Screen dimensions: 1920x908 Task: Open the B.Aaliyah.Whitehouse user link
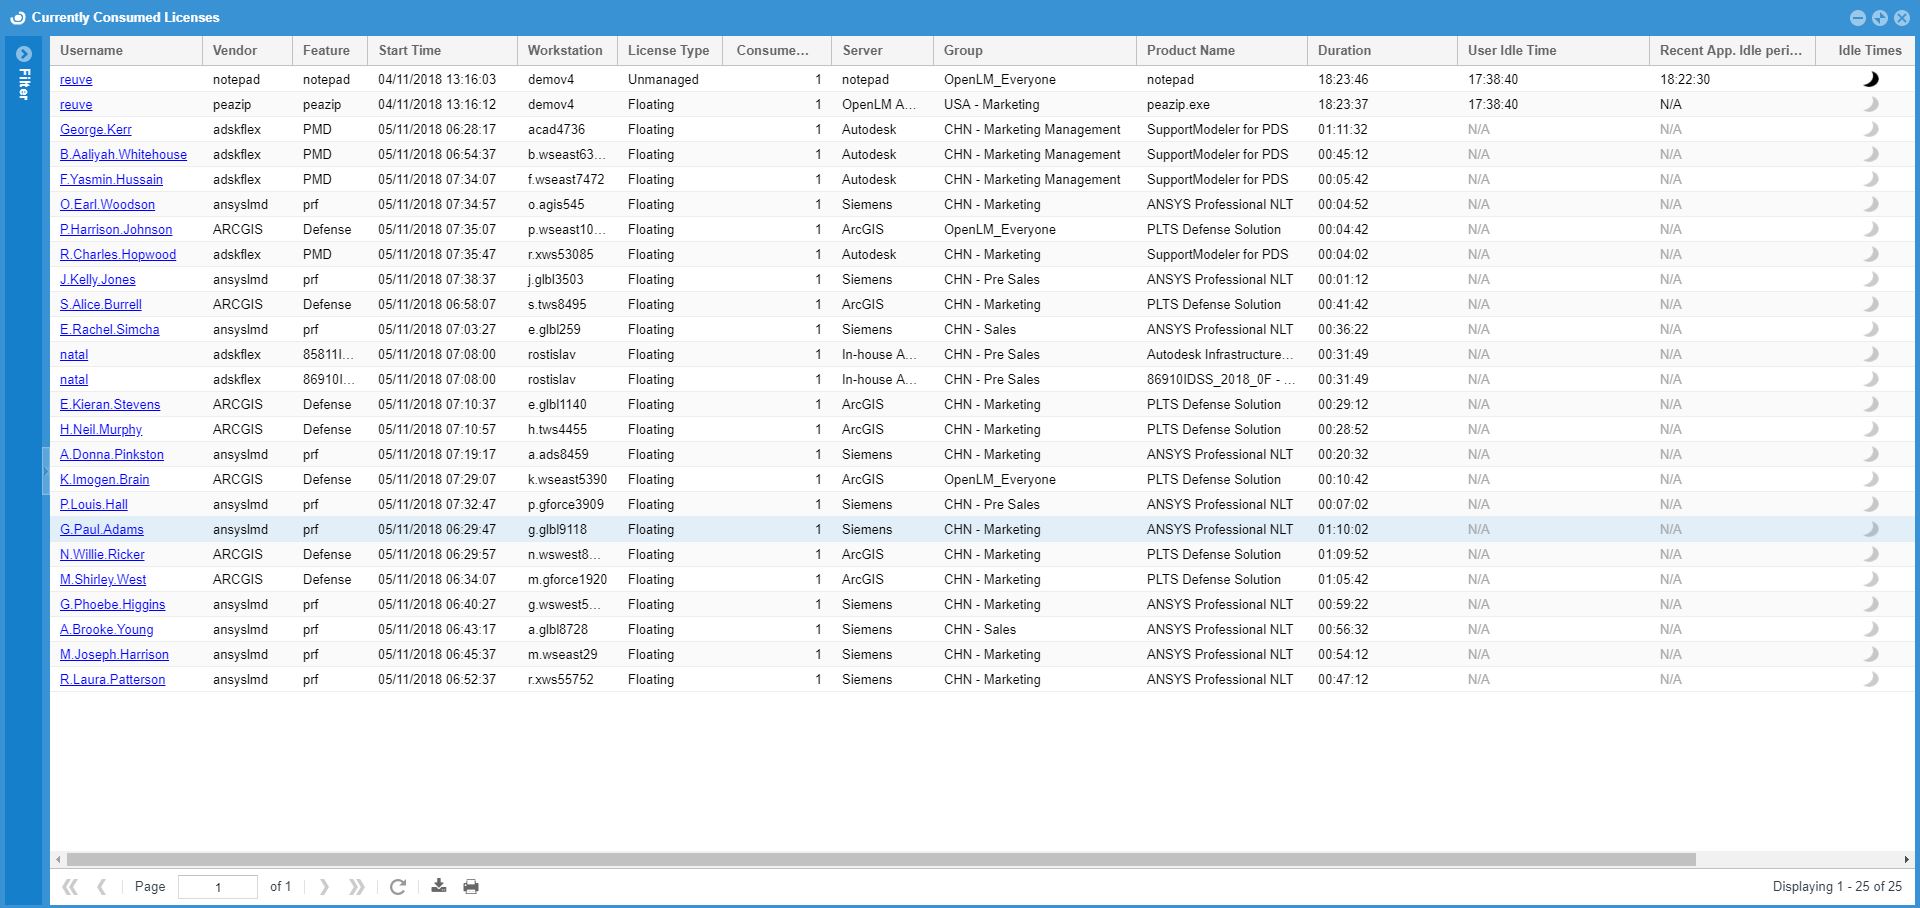tap(123, 154)
